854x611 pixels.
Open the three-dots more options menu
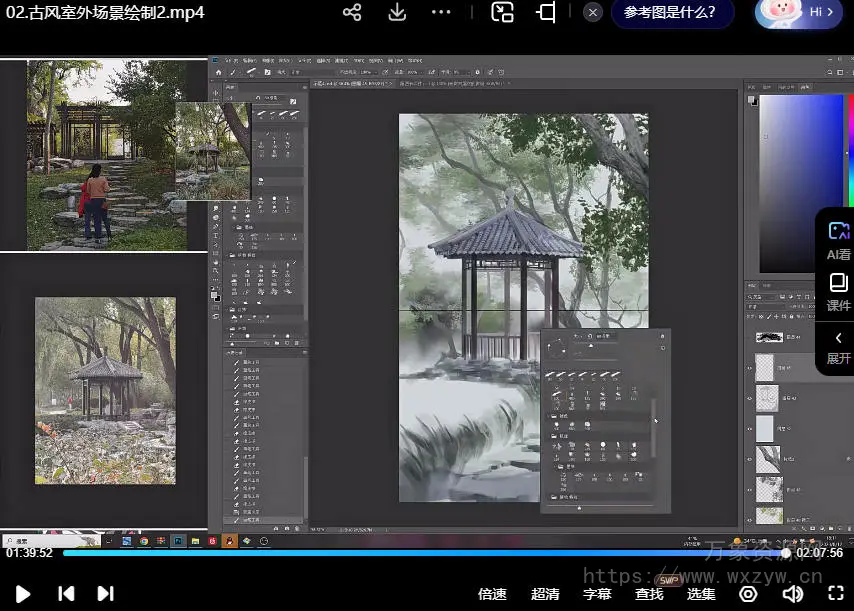coord(441,12)
